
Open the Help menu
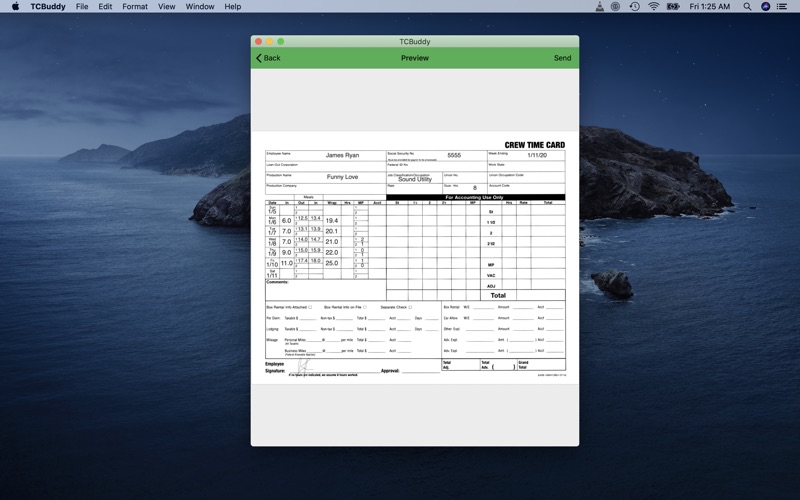click(233, 7)
